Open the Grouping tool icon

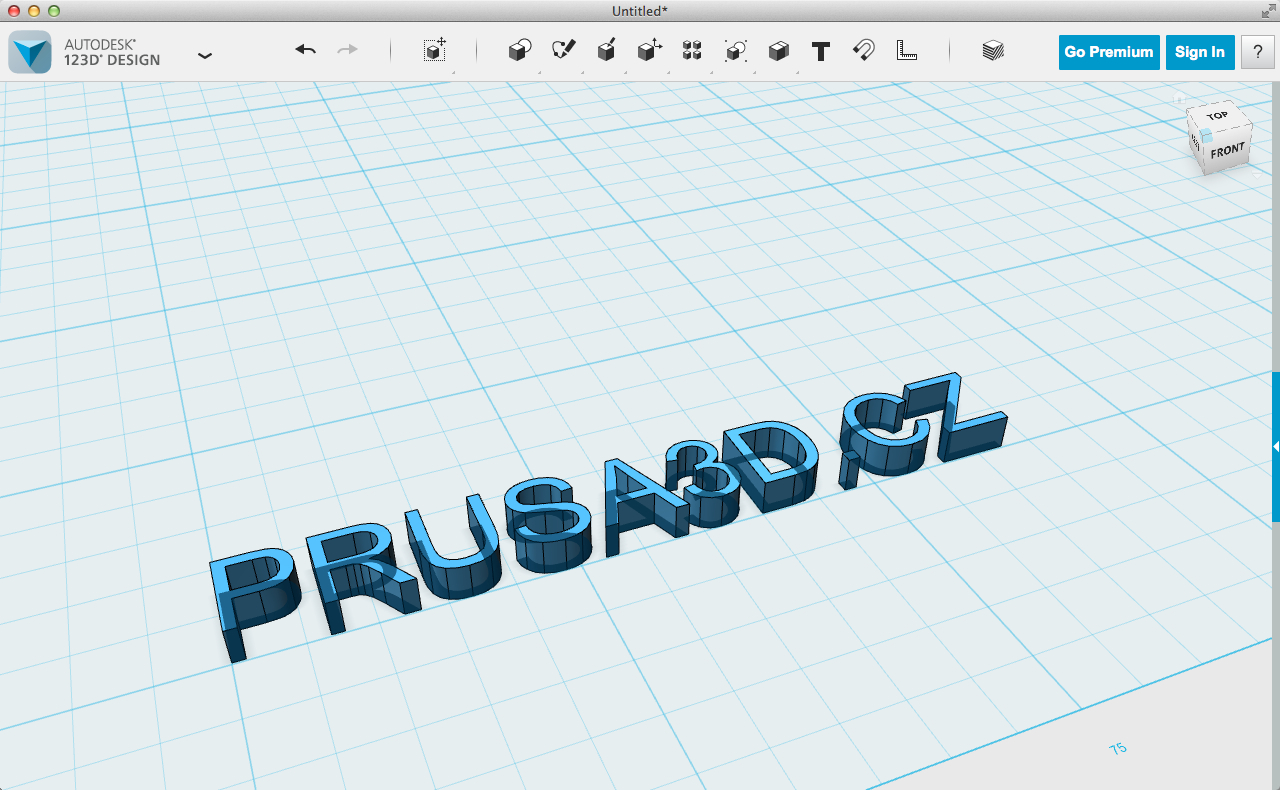coord(736,51)
